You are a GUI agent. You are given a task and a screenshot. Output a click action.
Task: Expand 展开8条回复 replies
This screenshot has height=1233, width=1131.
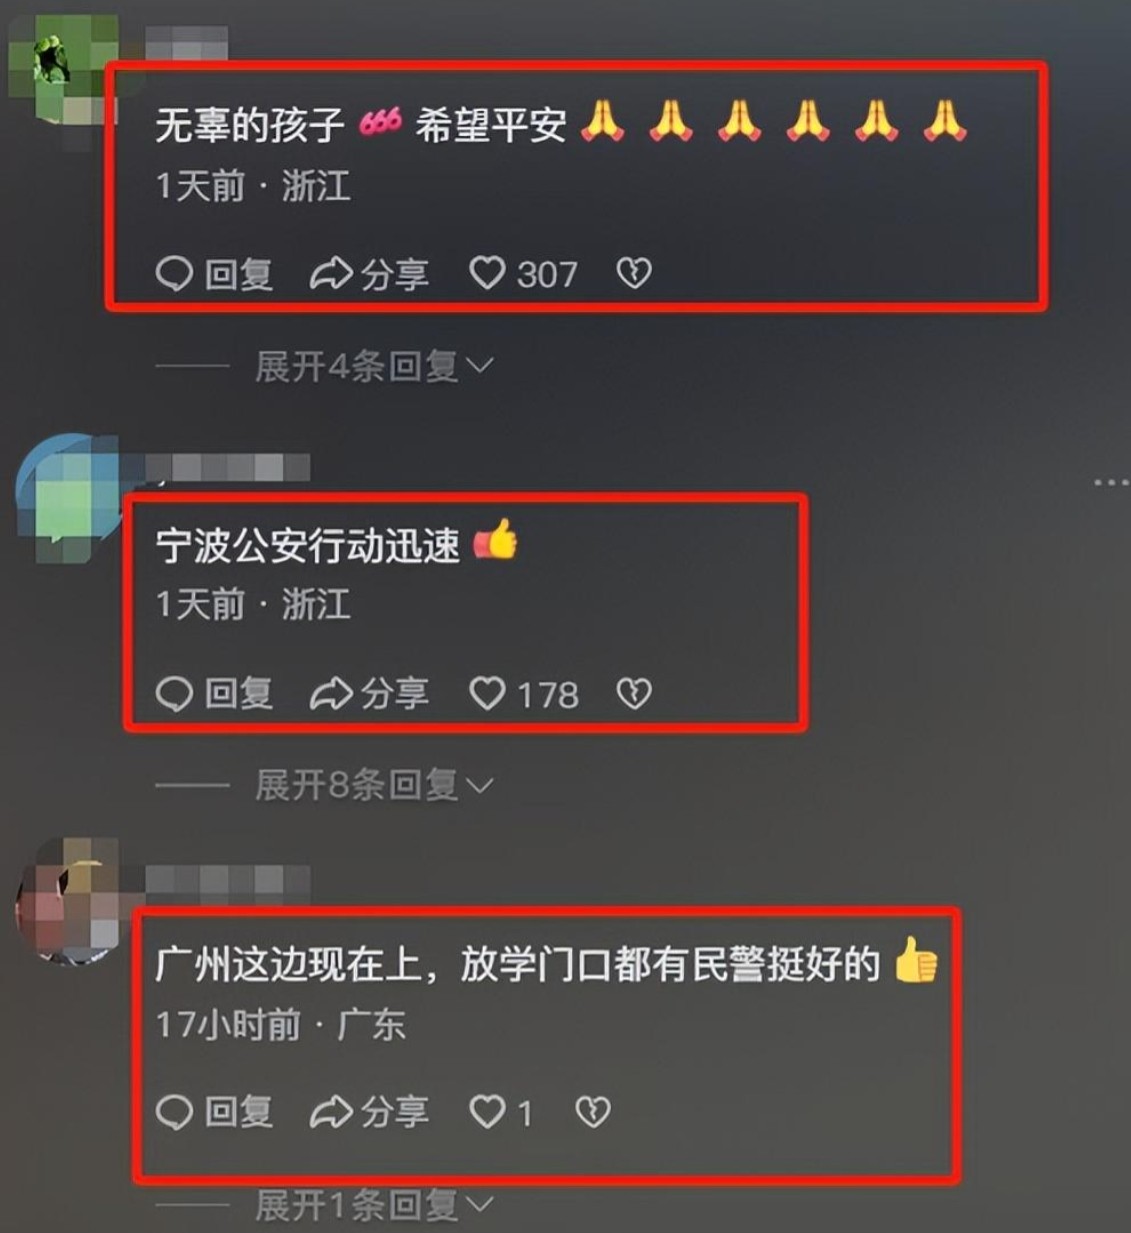[x=374, y=785]
